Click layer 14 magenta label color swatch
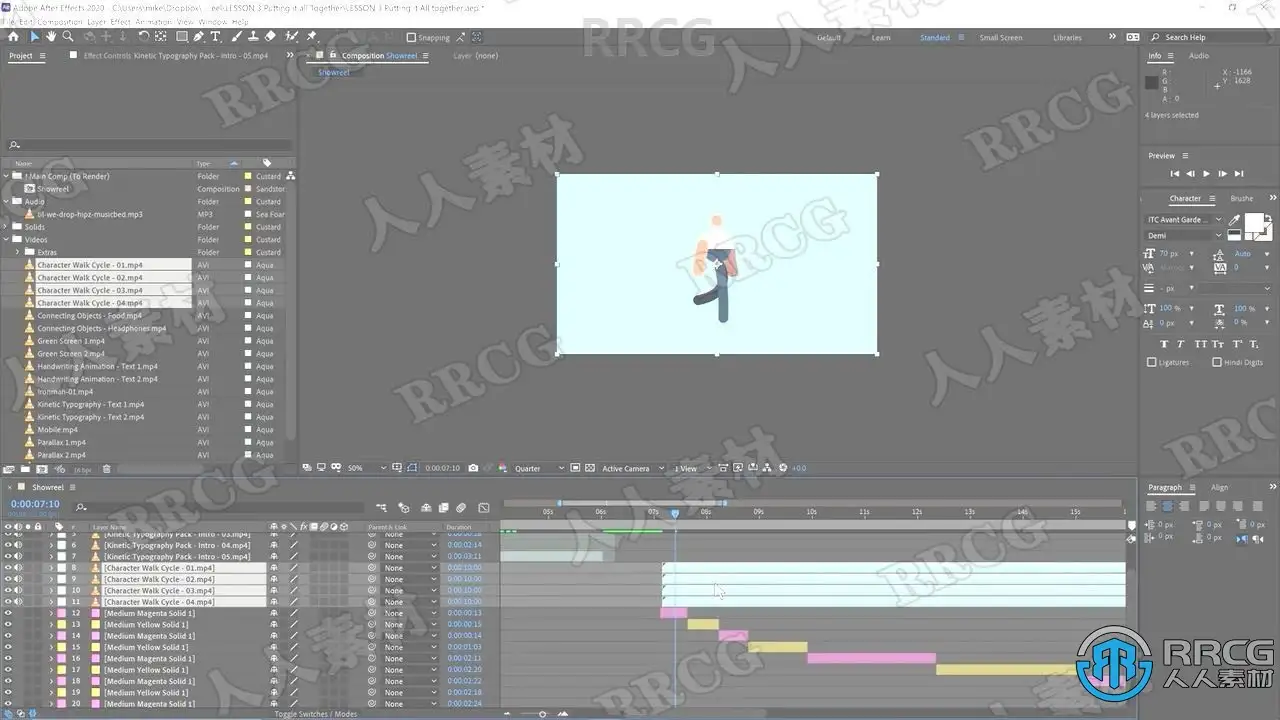Screen dimensions: 1280x720 coord(60,636)
